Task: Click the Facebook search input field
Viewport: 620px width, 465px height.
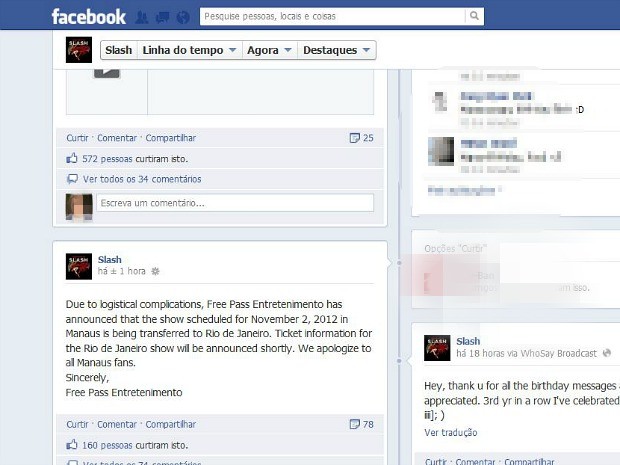Action: (333, 16)
